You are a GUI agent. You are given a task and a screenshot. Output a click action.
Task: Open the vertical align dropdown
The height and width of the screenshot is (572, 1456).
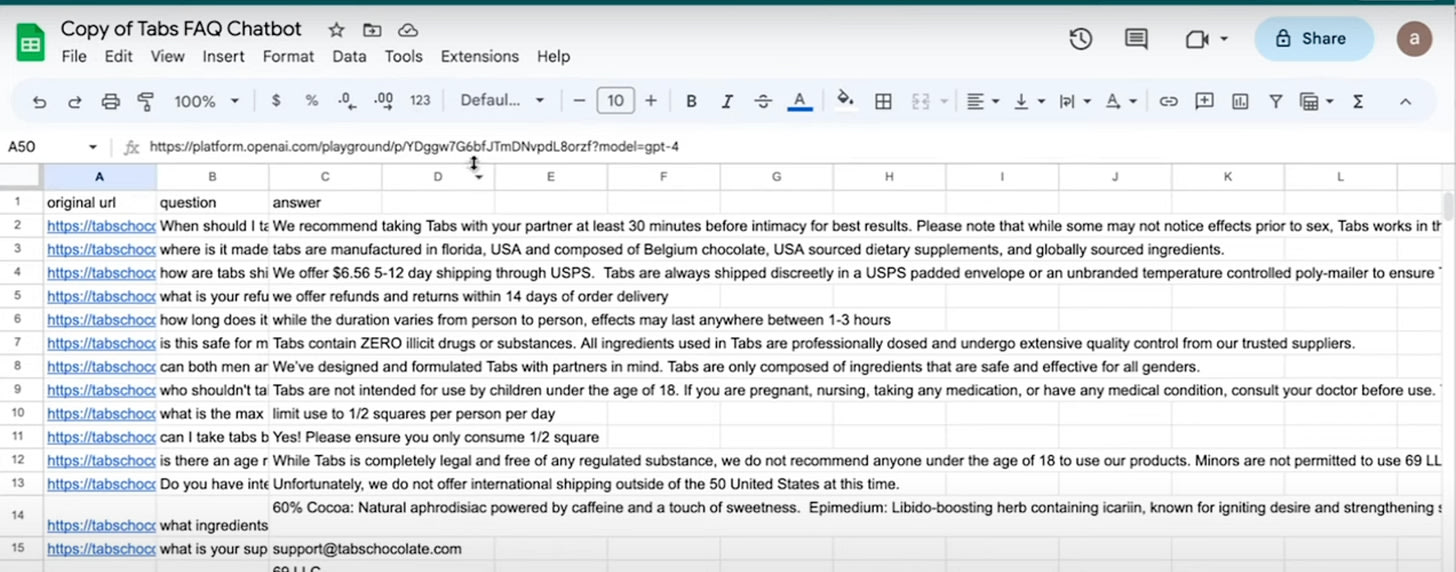tap(1030, 101)
